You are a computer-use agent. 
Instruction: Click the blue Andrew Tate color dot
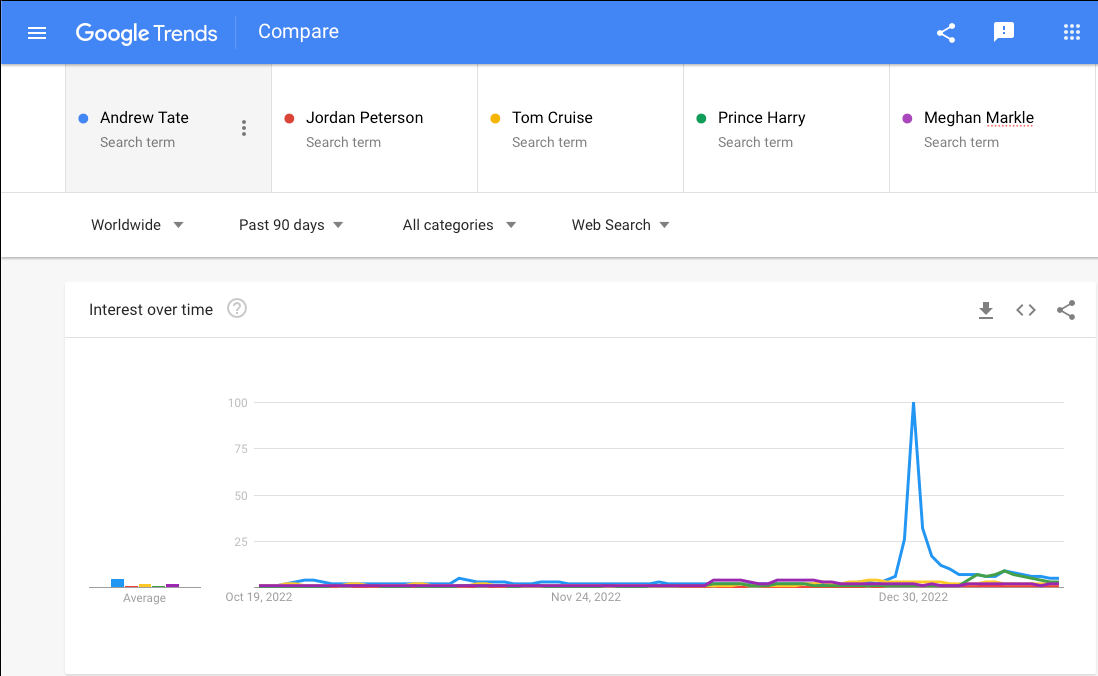[83, 118]
